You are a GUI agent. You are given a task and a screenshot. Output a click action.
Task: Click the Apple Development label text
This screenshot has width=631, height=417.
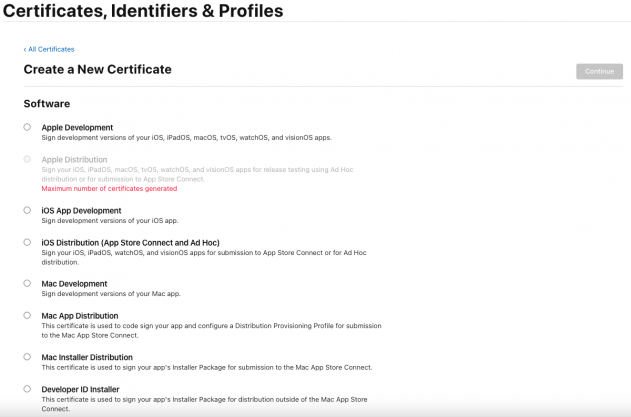(x=77, y=127)
